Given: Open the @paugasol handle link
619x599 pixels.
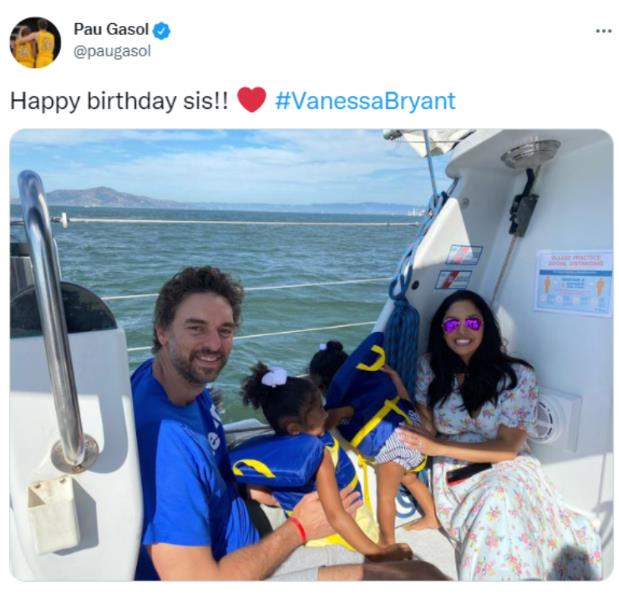Looking at the screenshot, I should (112, 52).
